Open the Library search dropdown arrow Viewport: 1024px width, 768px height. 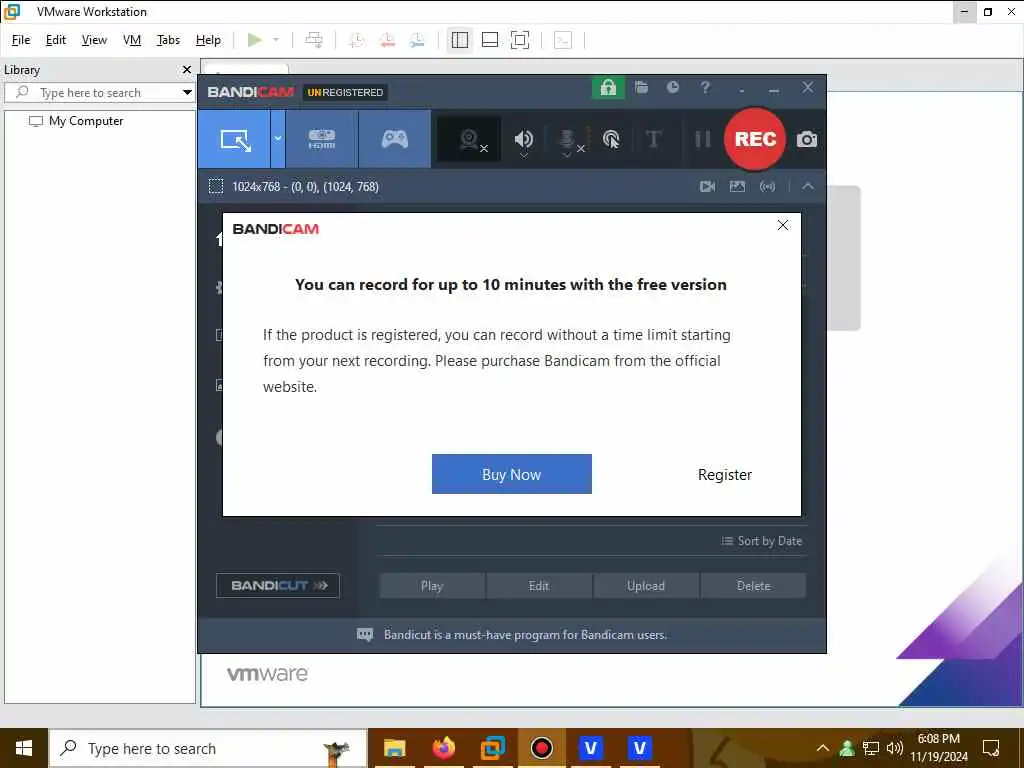click(x=187, y=92)
